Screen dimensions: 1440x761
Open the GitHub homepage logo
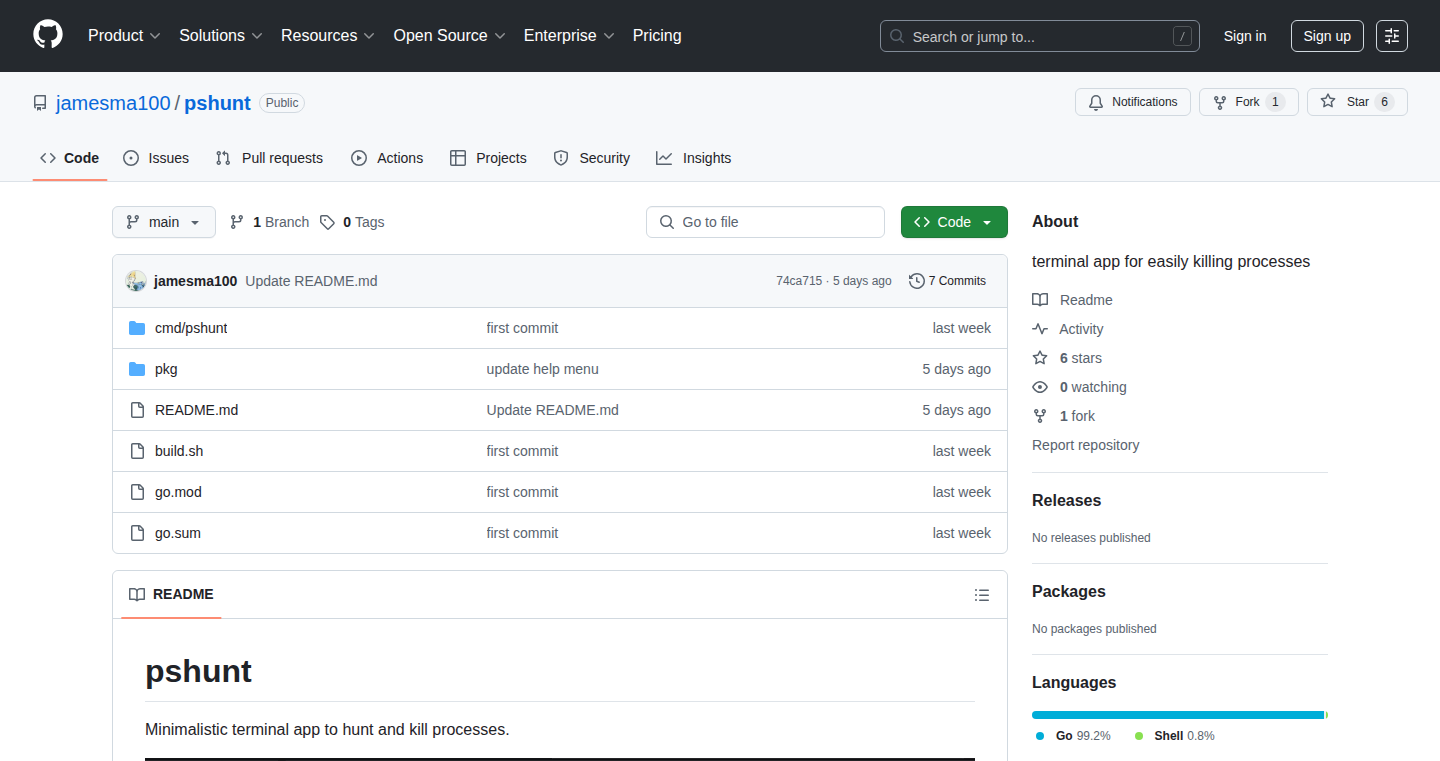pos(48,35)
